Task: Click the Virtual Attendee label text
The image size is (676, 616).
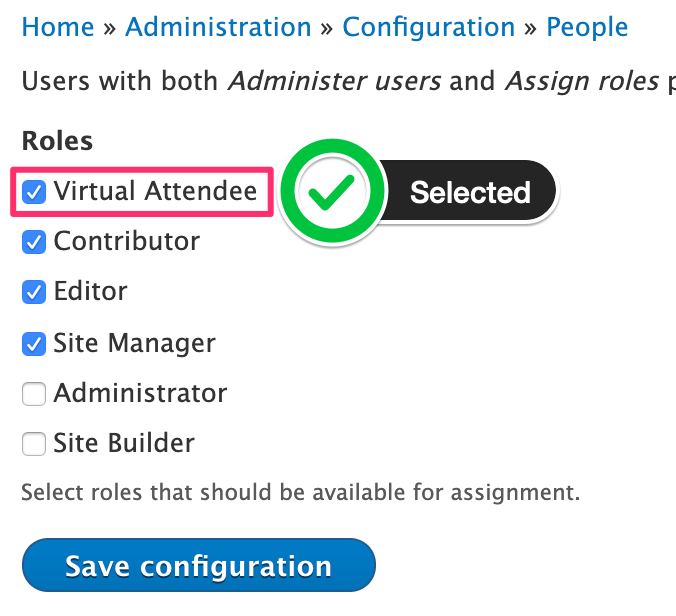Action: point(155,191)
